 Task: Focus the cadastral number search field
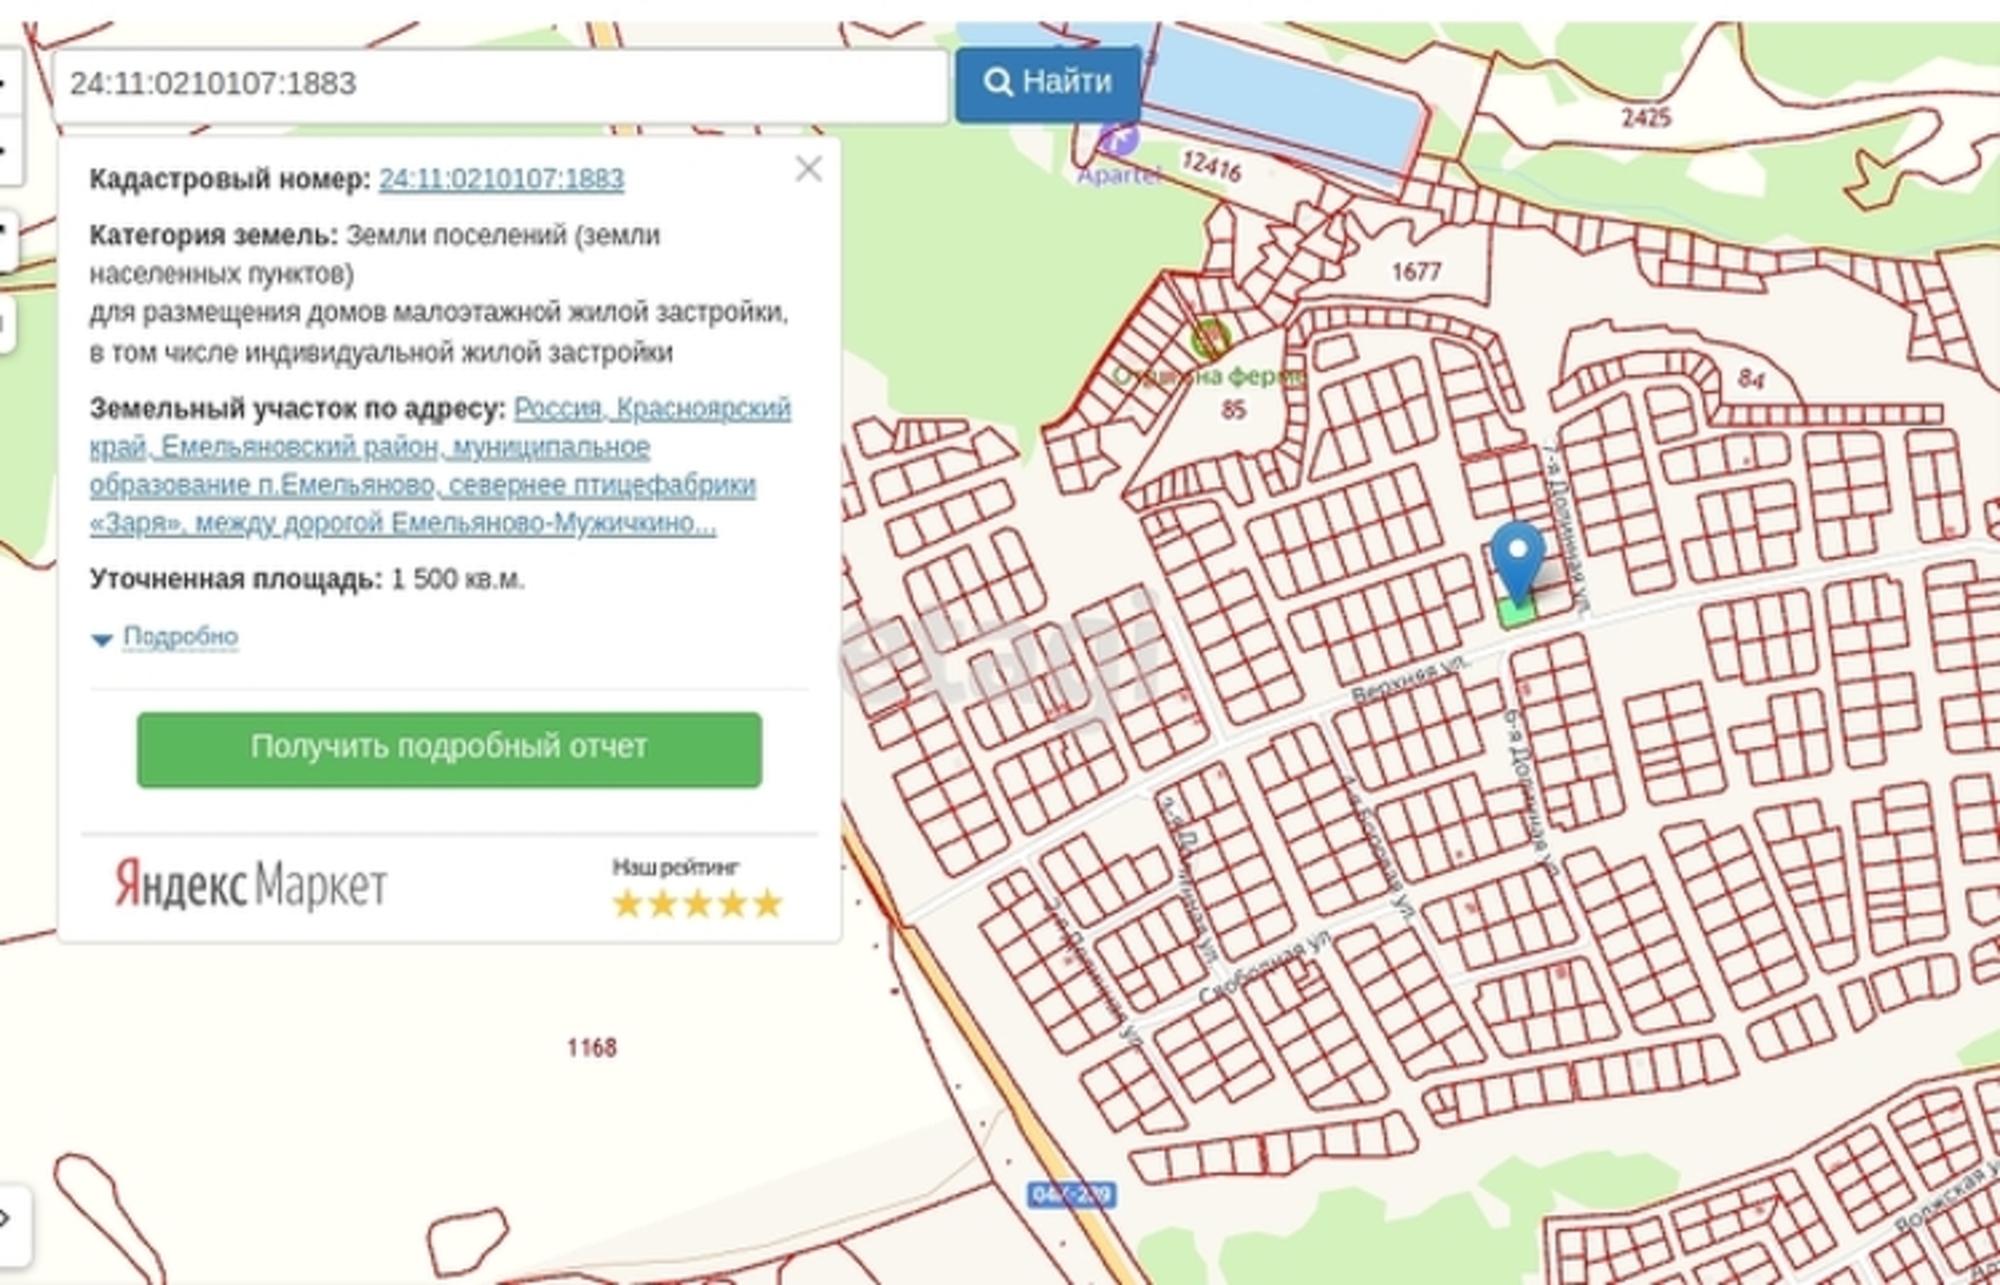click(x=500, y=84)
